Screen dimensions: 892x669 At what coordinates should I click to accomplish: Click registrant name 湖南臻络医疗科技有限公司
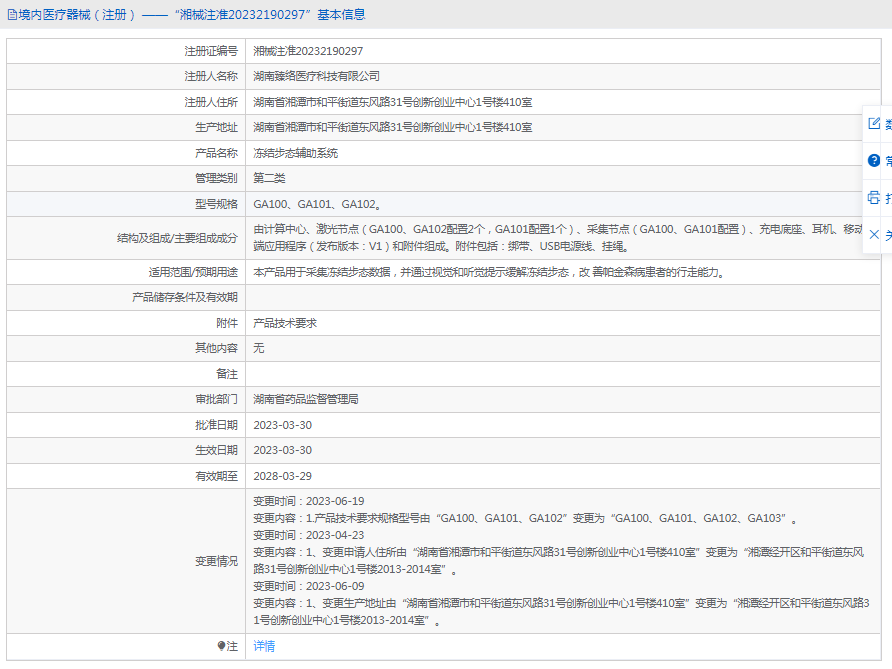point(316,76)
